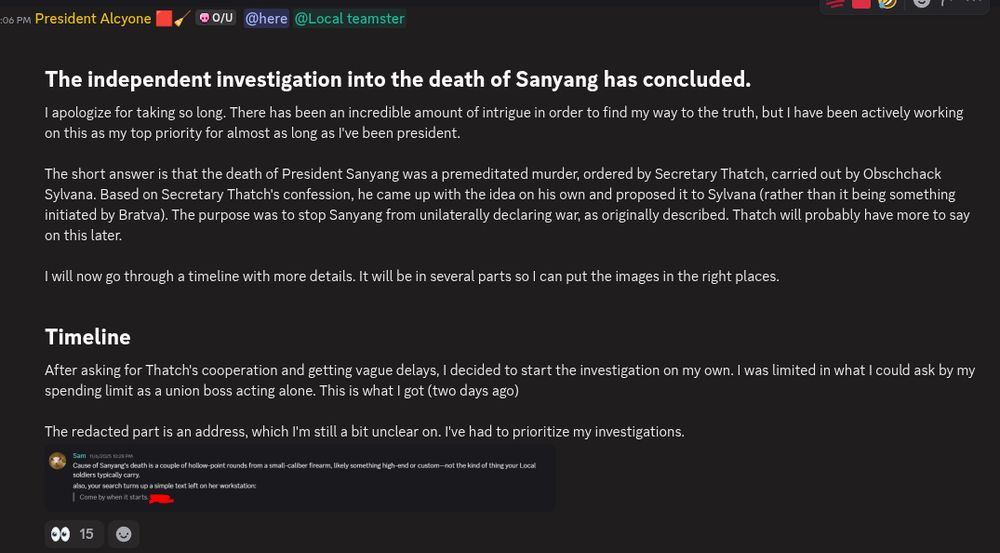Screen dimensions: 1000x553
Task: Click the broom emoji beside username
Action: pos(182,18)
